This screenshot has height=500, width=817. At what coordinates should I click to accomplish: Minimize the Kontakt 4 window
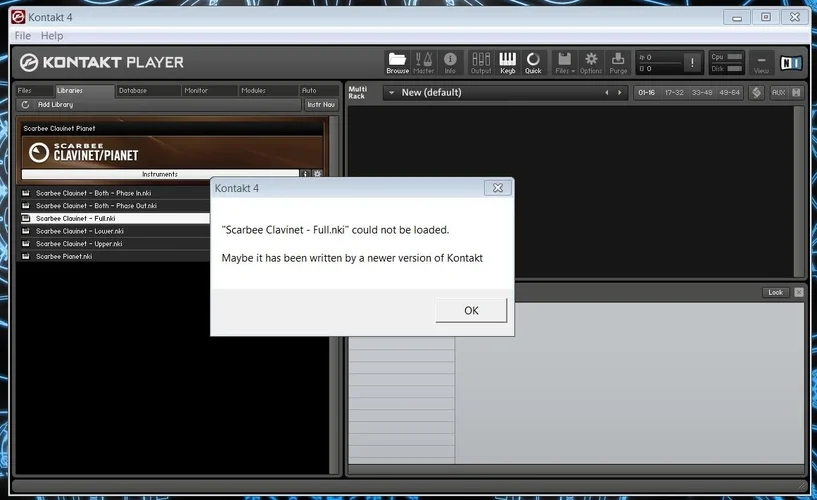[737, 17]
